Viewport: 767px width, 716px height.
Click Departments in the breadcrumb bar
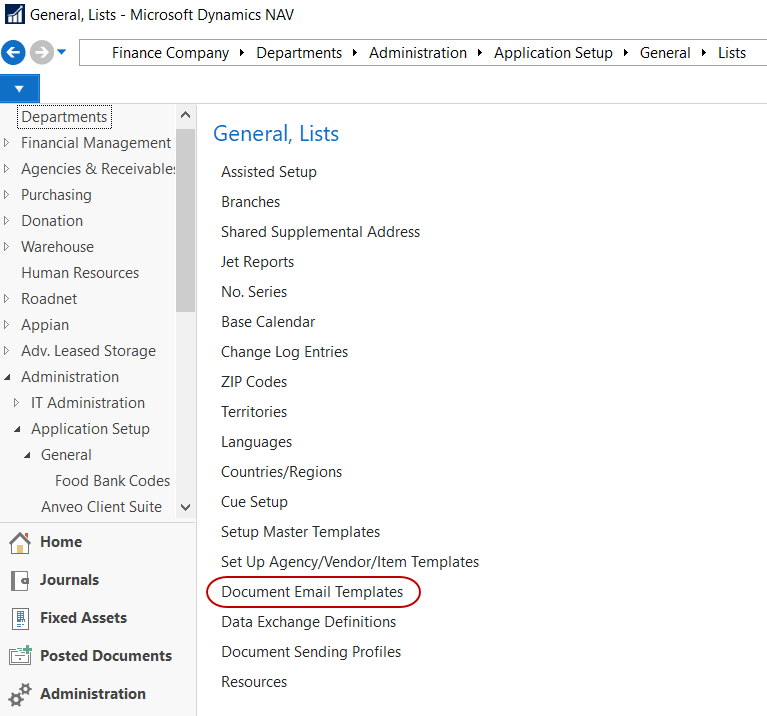[x=298, y=53]
